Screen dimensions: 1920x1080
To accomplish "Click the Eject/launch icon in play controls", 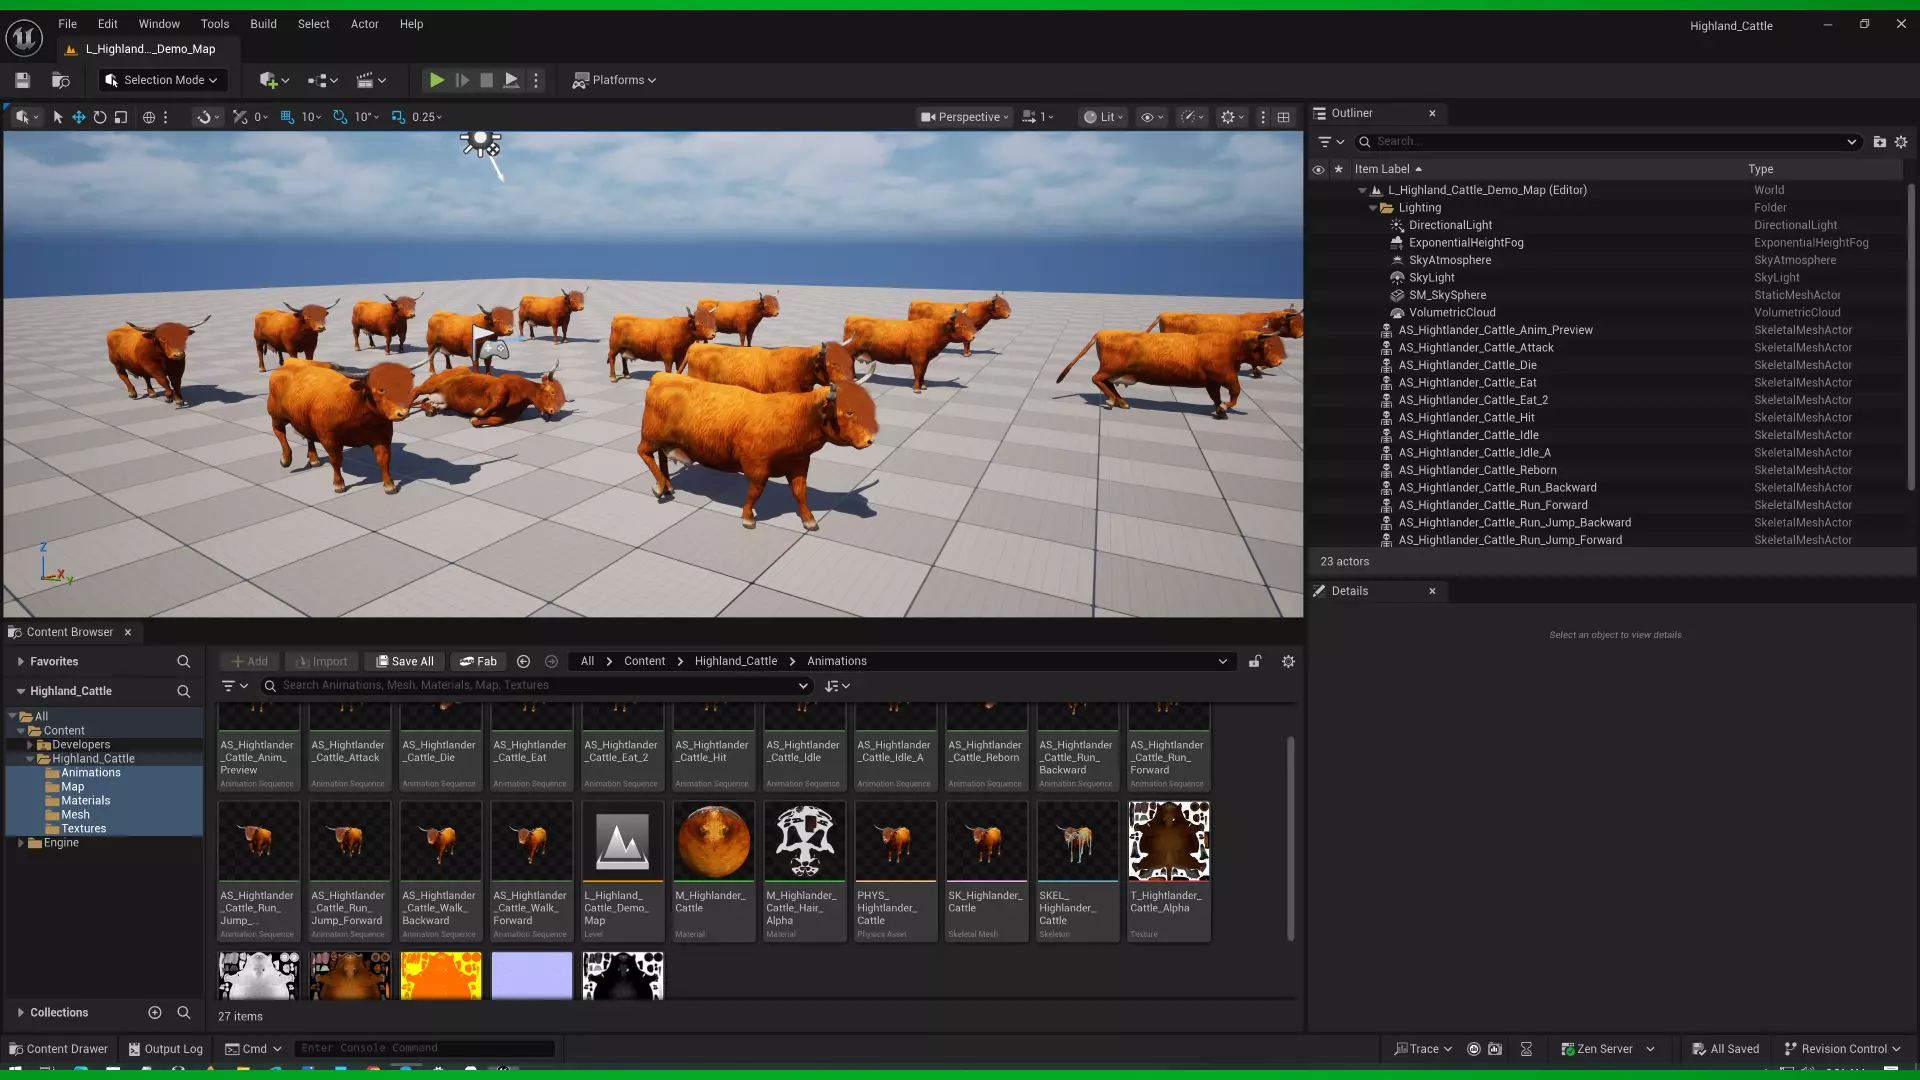I will (511, 80).
